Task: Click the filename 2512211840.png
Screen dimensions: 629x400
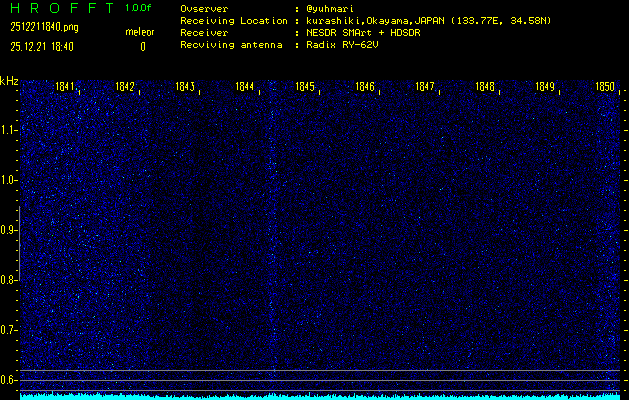Action: click(x=45, y=27)
